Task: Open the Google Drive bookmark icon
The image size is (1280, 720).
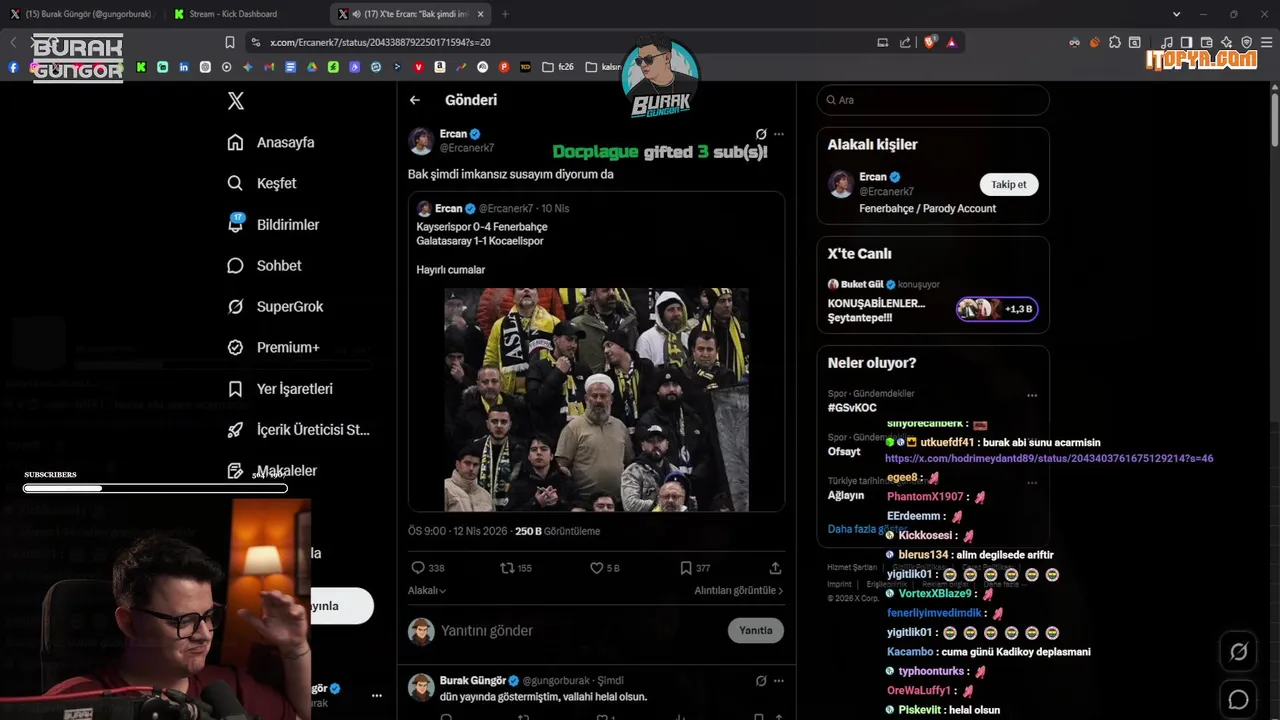Action: point(312,67)
